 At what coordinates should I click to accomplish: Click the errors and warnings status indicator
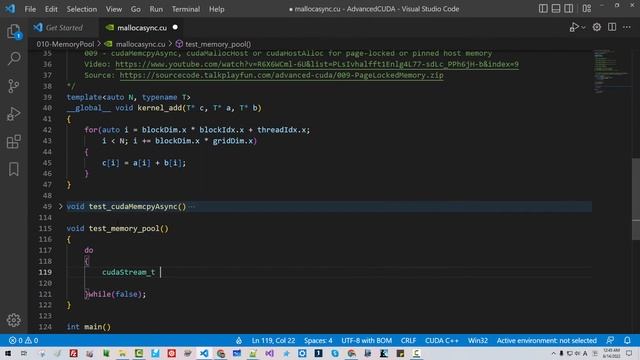coord(23,340)
